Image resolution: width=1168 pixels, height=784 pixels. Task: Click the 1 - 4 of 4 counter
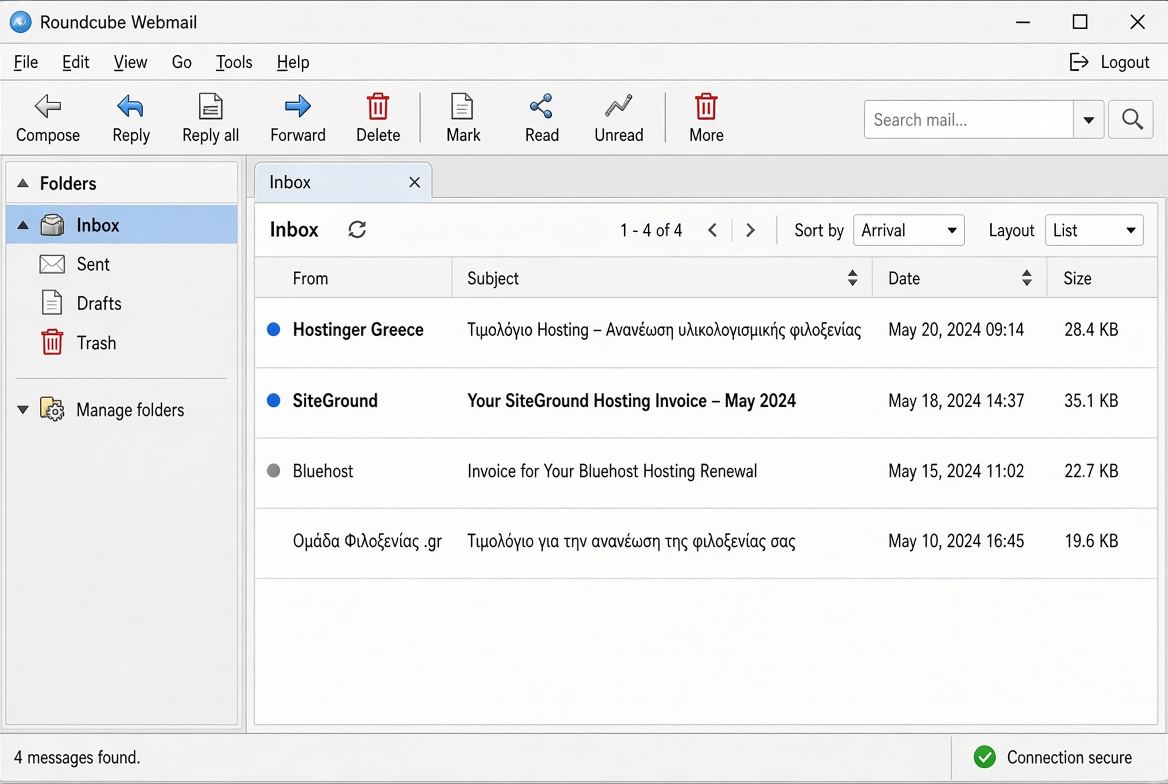point(651,230)
